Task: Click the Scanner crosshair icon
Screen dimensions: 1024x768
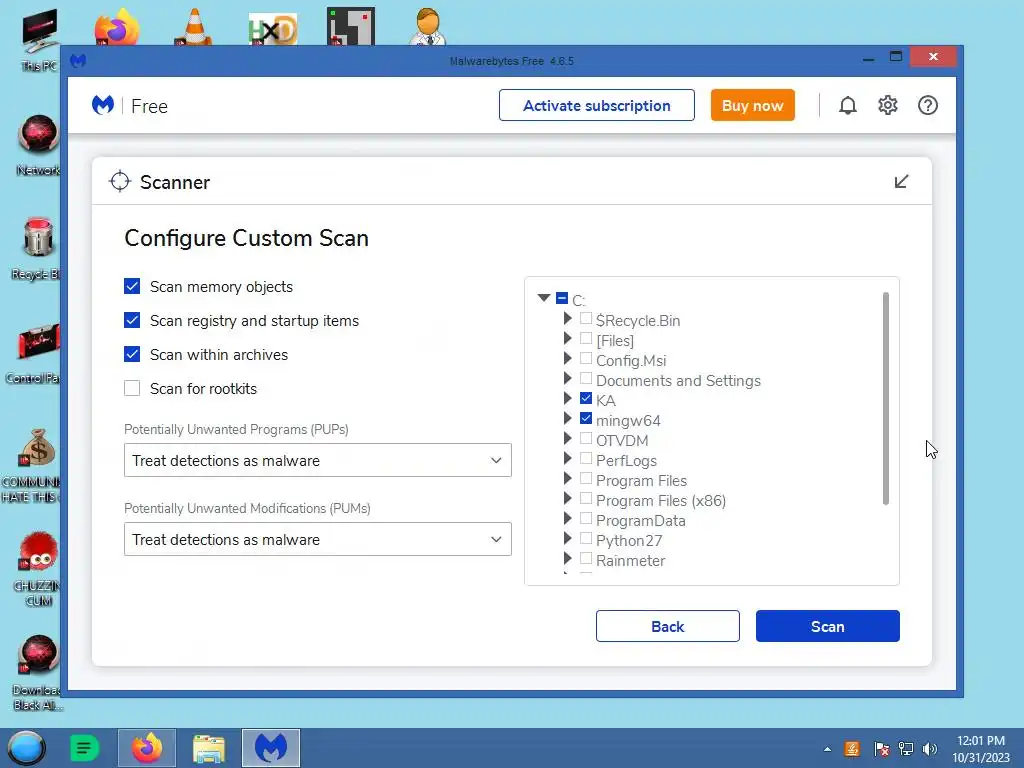Action: coord(120,182)
